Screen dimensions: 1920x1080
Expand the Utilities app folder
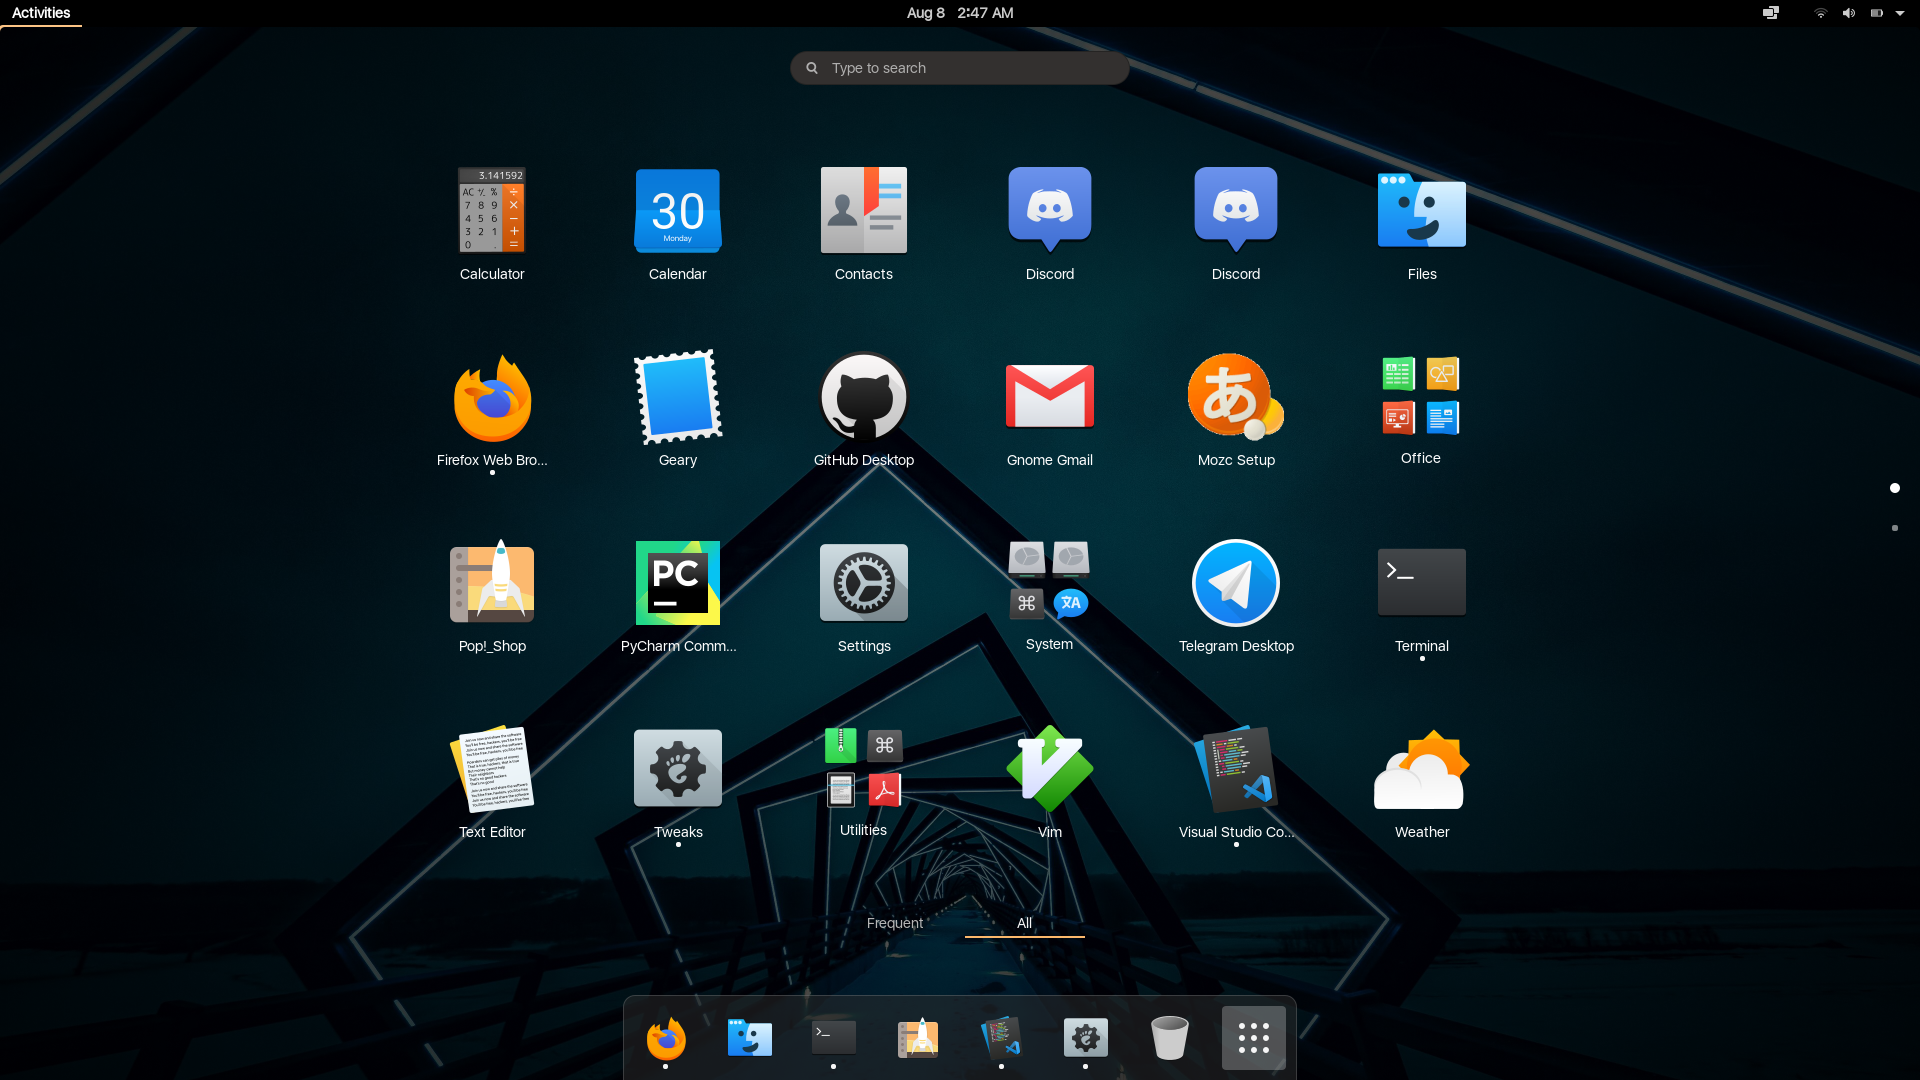click(863, 769)
